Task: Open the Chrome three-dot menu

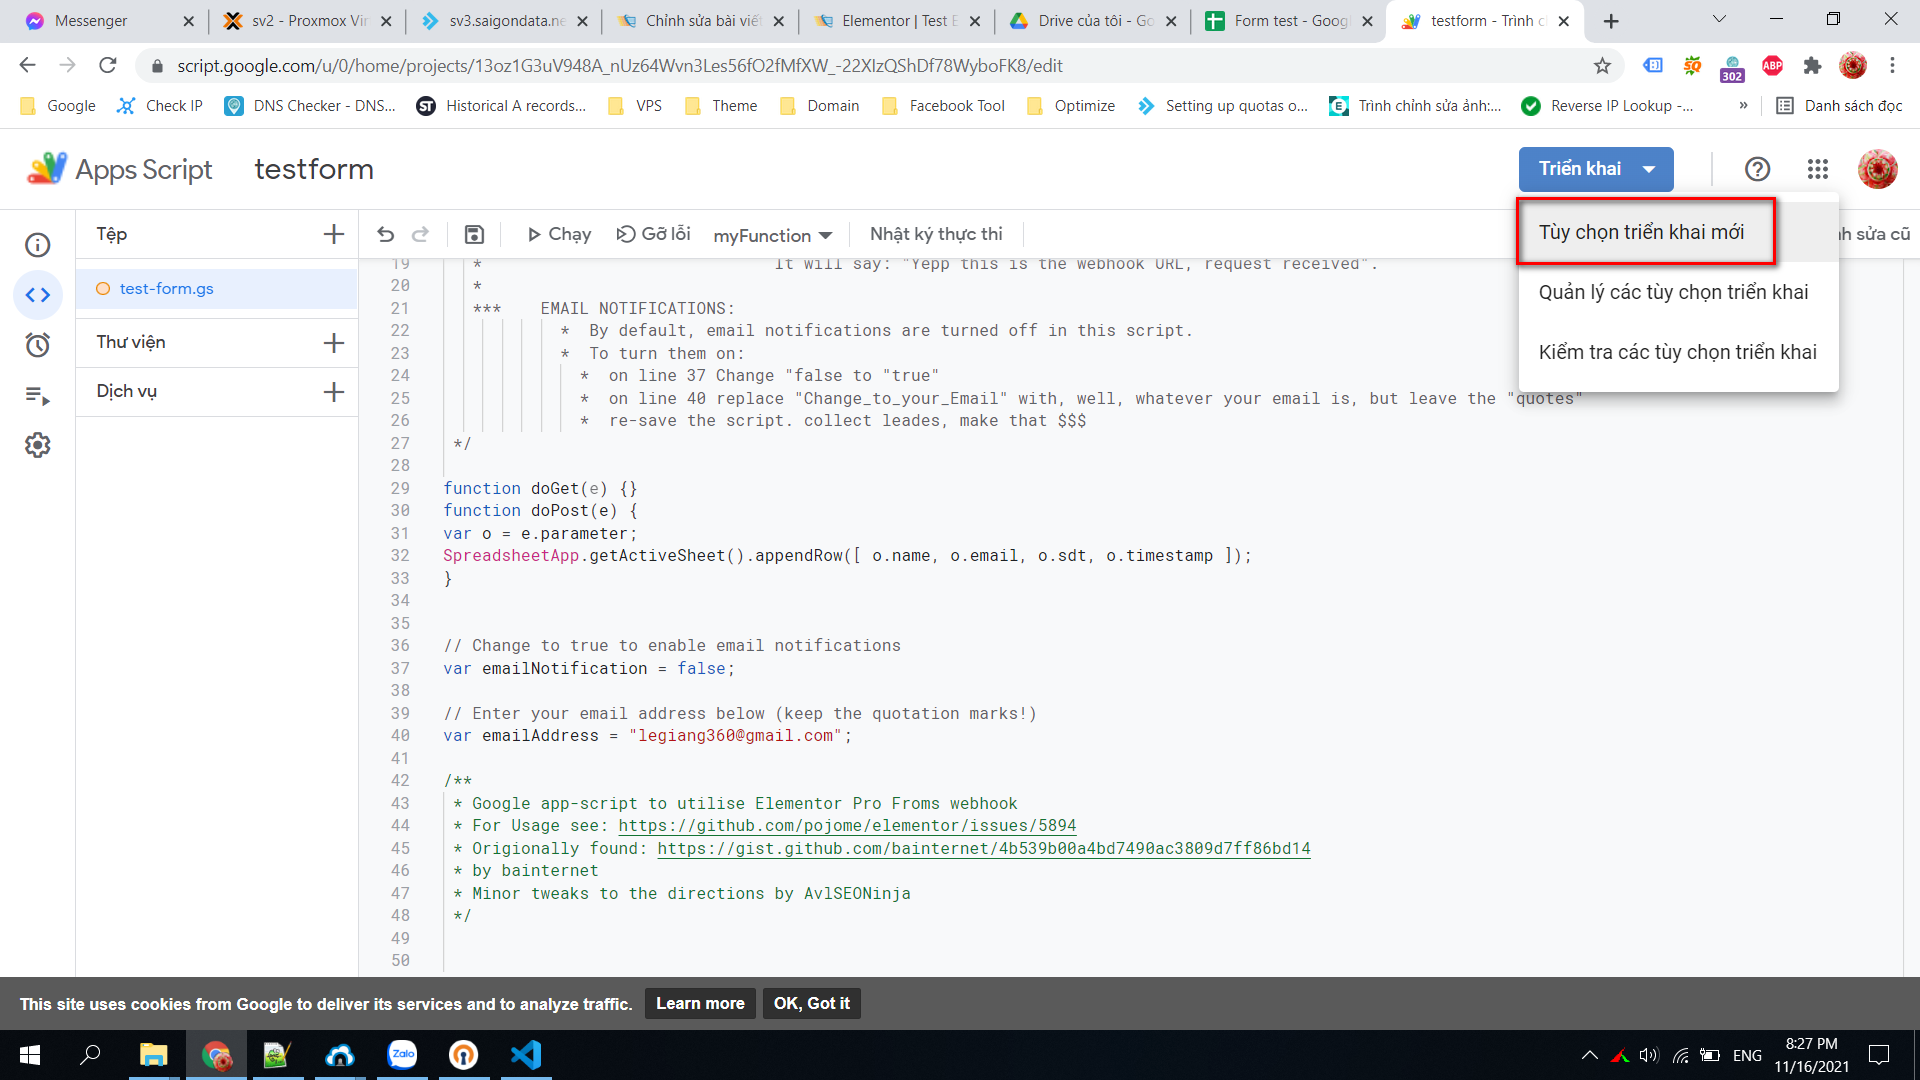Action: 1892,66
